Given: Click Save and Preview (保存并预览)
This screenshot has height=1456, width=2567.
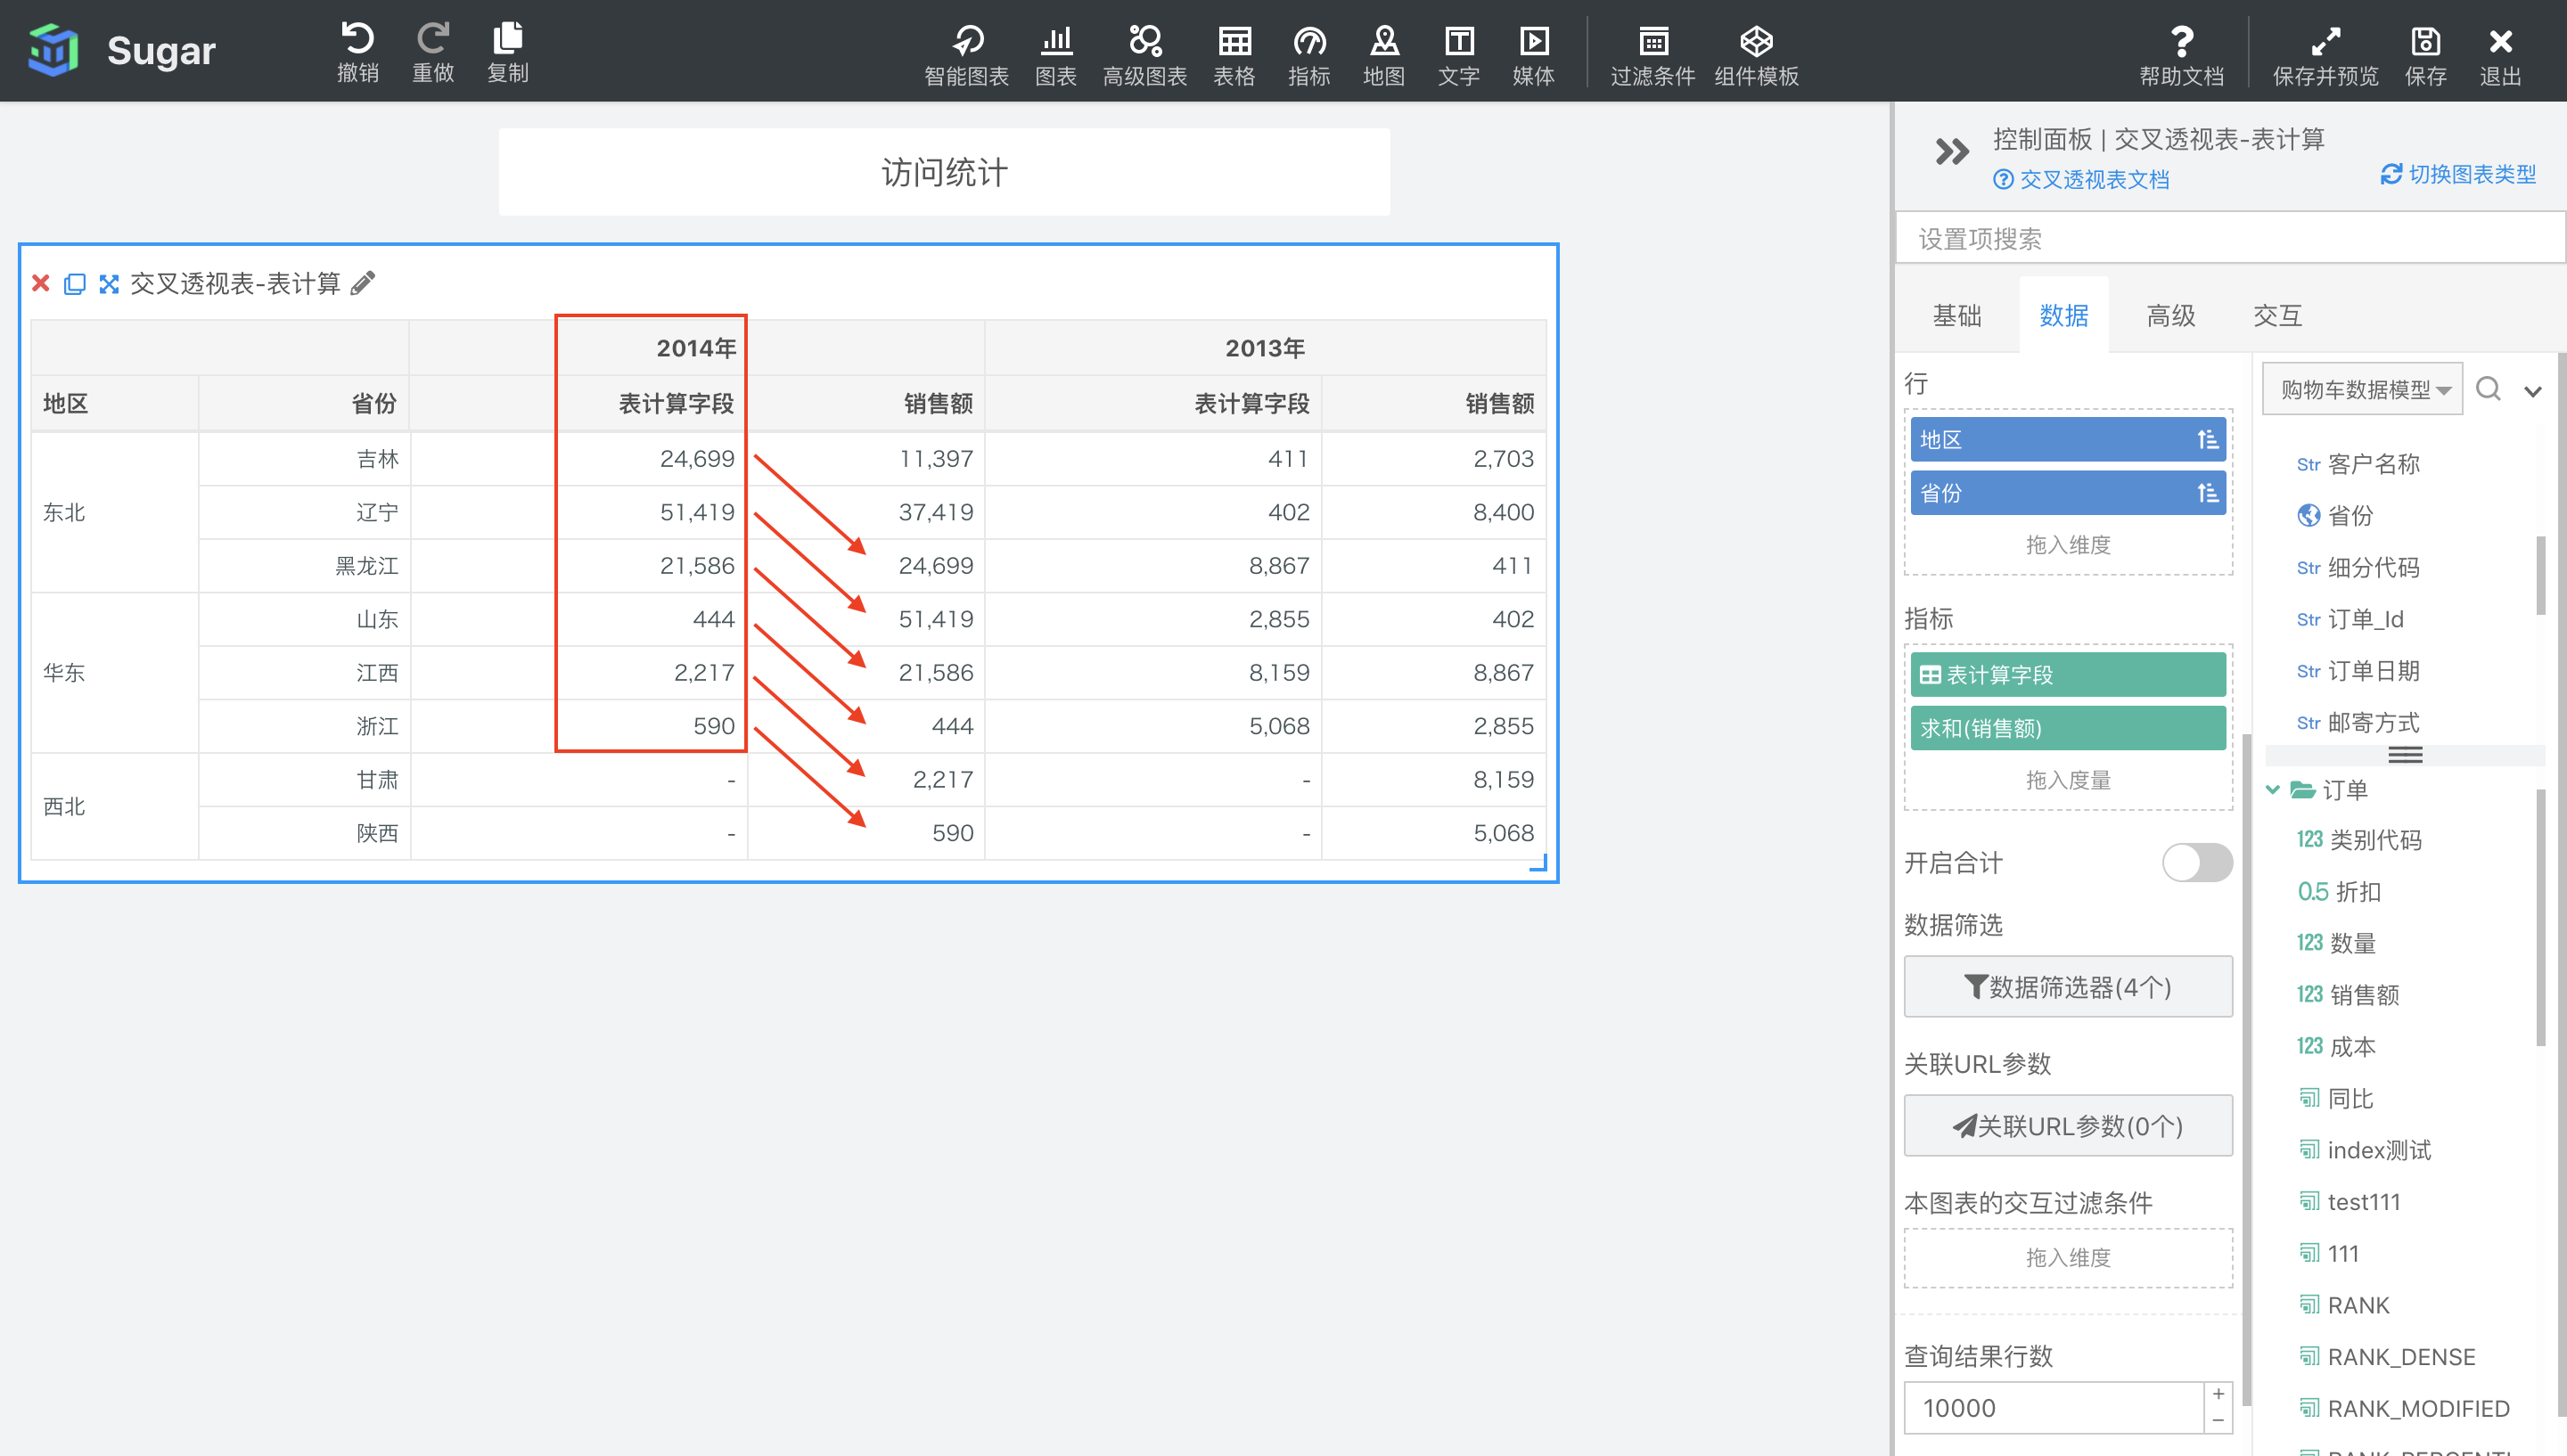Looking at the screenshot, I should [x=2326, y=55].
